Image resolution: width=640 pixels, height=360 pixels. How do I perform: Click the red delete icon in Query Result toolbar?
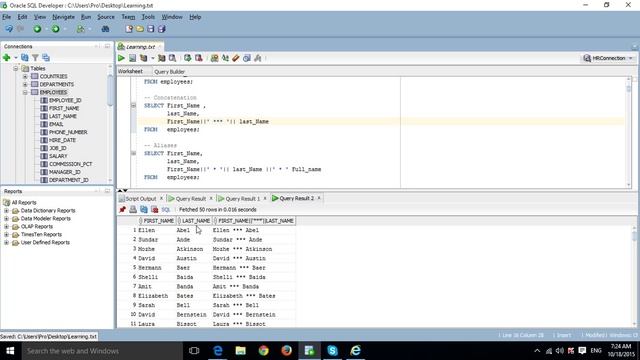coord(154,209)
